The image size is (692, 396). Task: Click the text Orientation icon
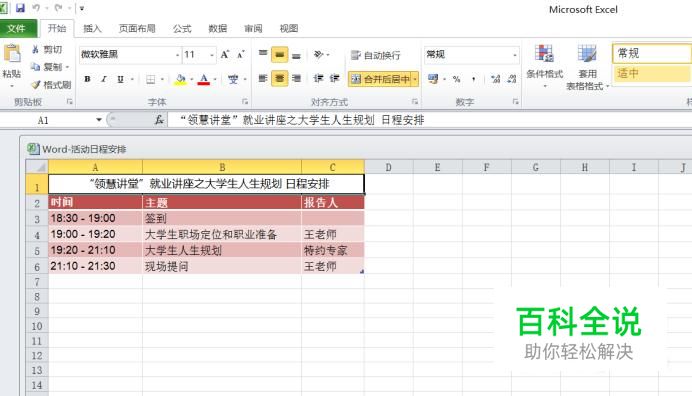[318, 54]
